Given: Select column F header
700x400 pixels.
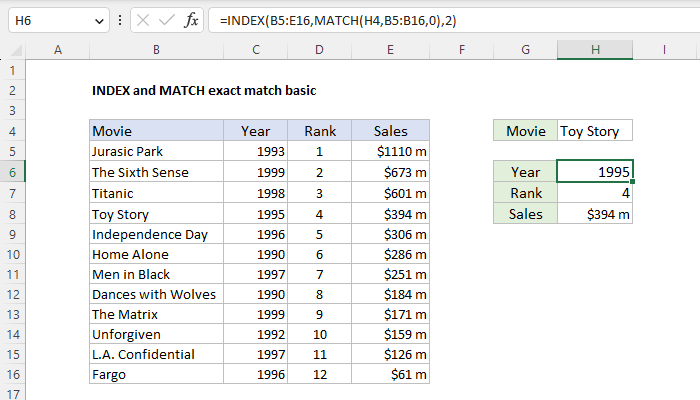Looking at the screenshot, I should (x=462, y=50).
